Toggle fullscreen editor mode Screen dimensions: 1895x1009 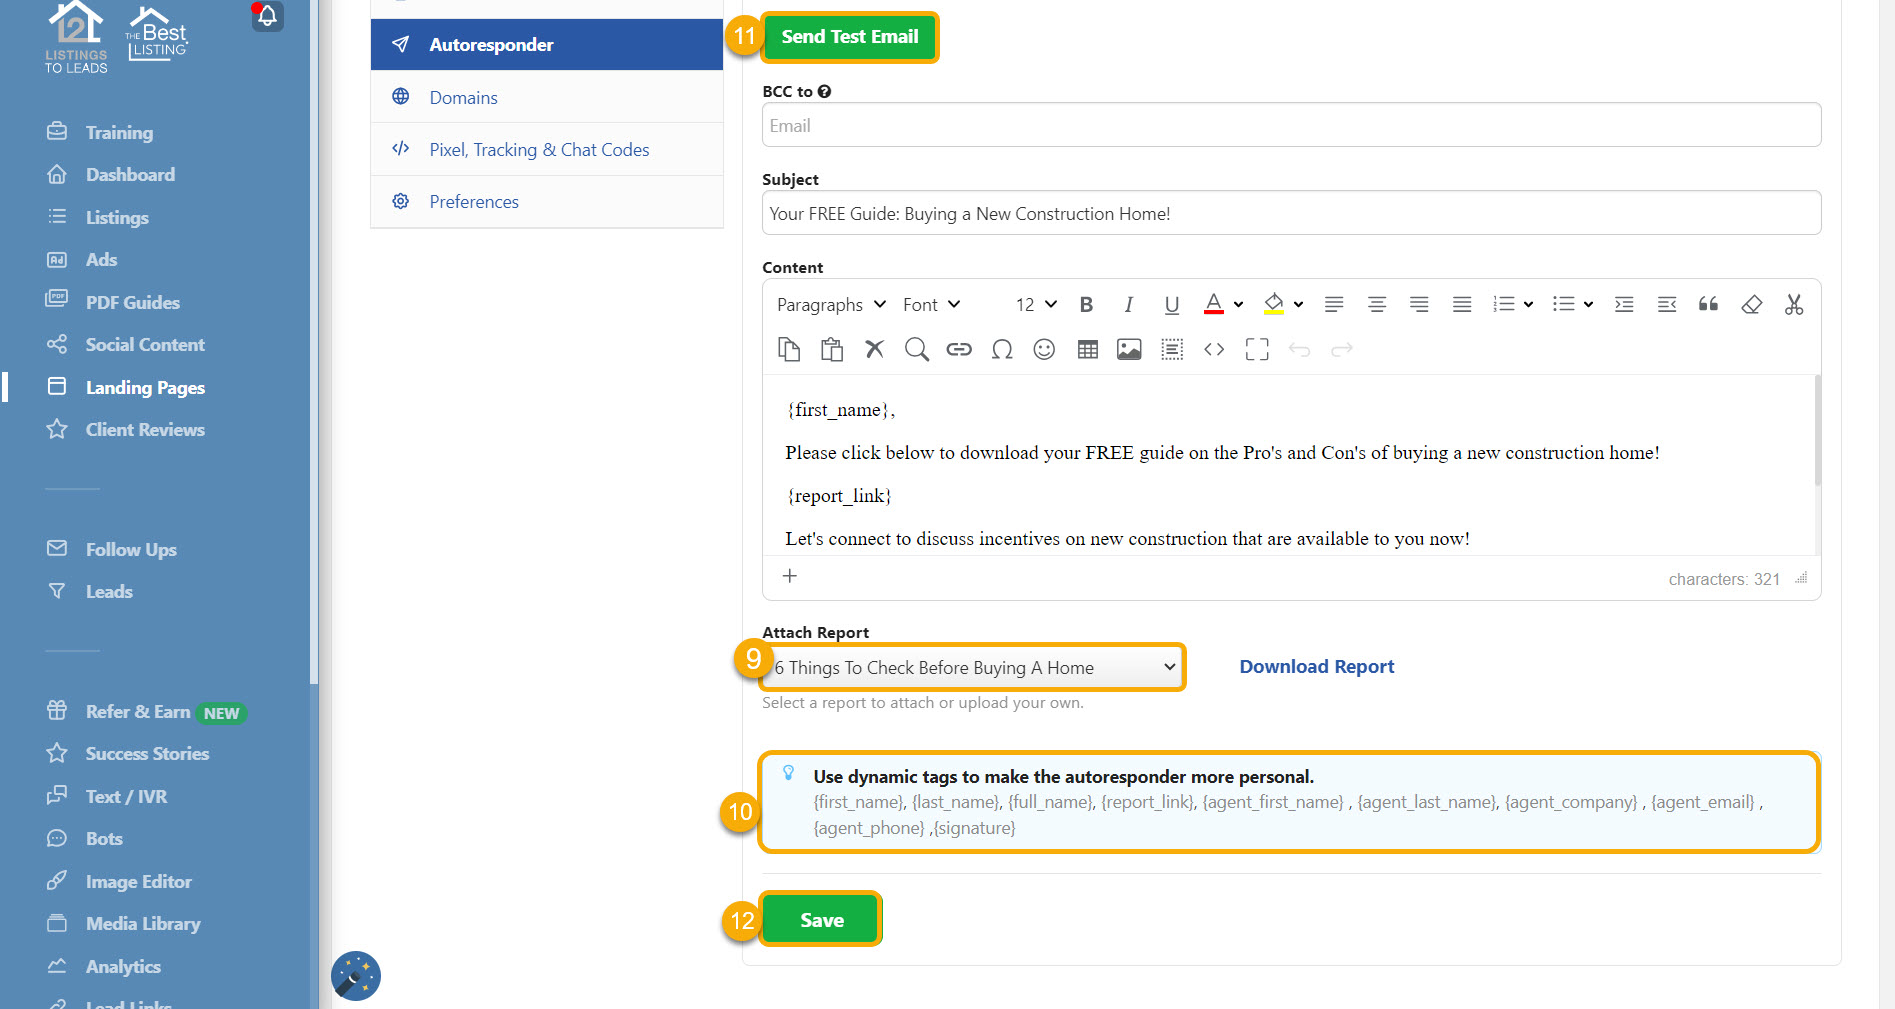(x=1257, y=349)
